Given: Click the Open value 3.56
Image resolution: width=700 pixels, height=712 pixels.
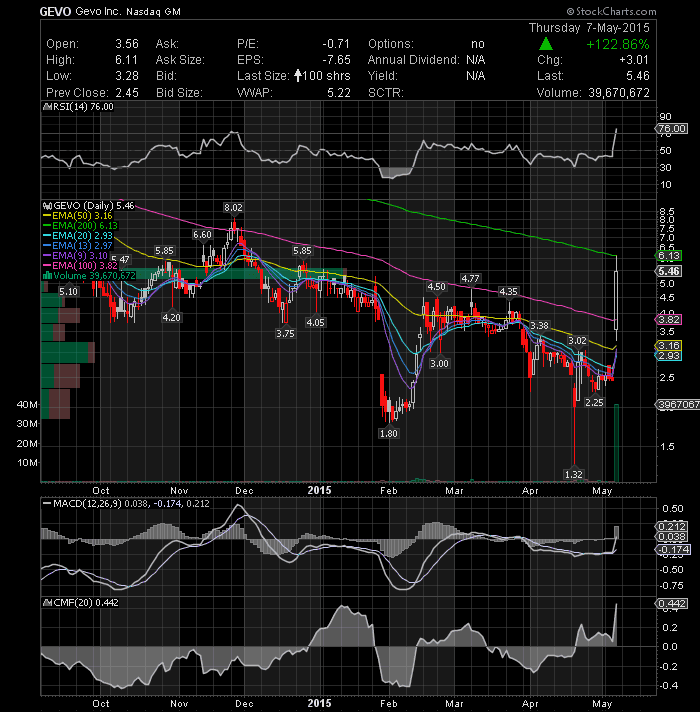Looking at the screenshot, I should (127, 44).
